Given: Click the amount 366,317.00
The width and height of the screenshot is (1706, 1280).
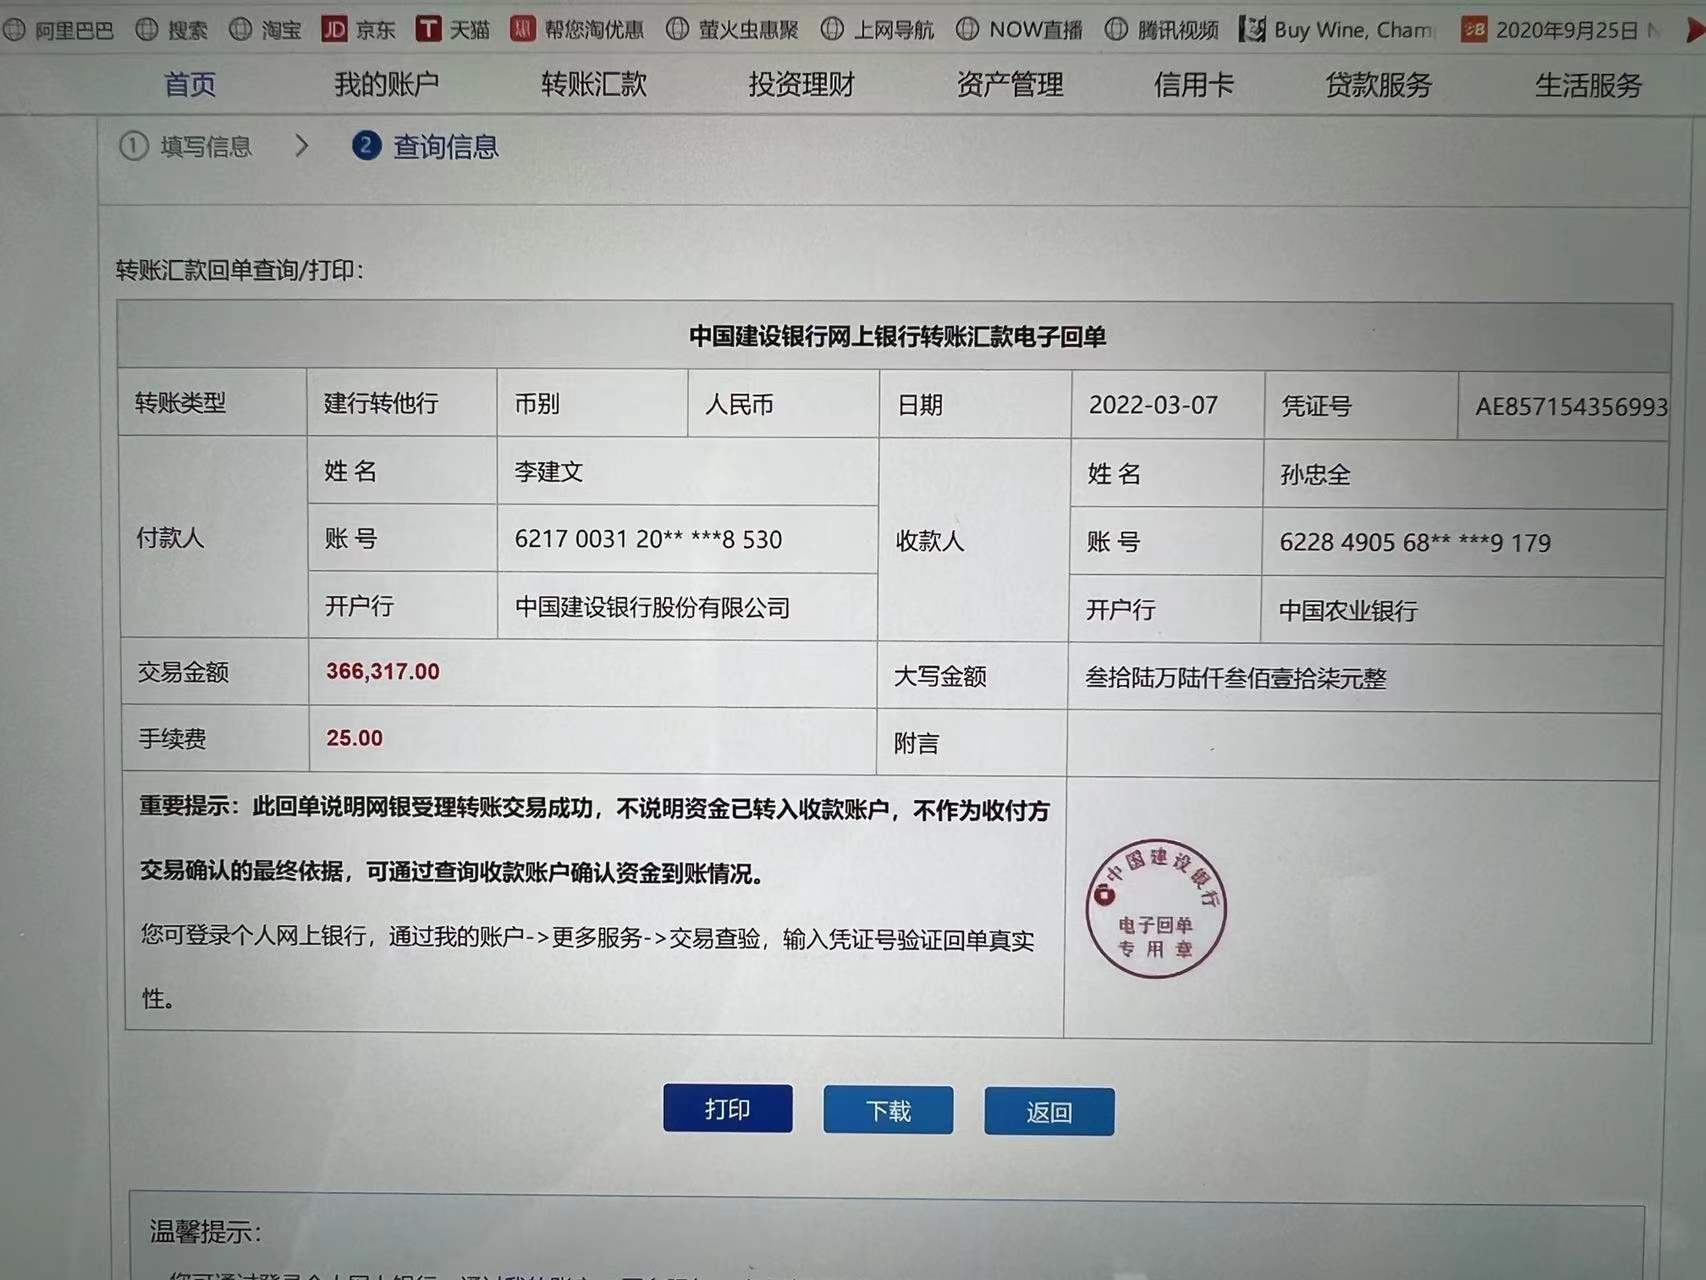Looking at the screenshot, I should [x=383, y=672].
